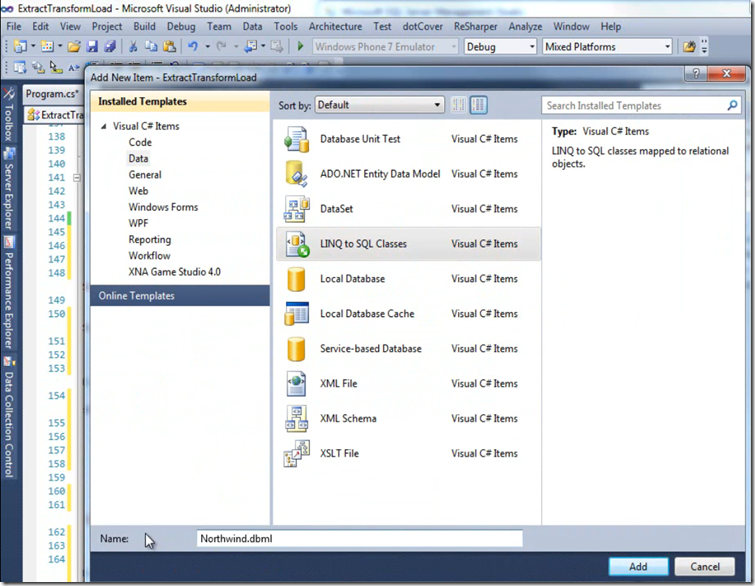Screen dimensions: 755x586
Task: Collapse code outlining at line 141
Action: click(77, 178)
